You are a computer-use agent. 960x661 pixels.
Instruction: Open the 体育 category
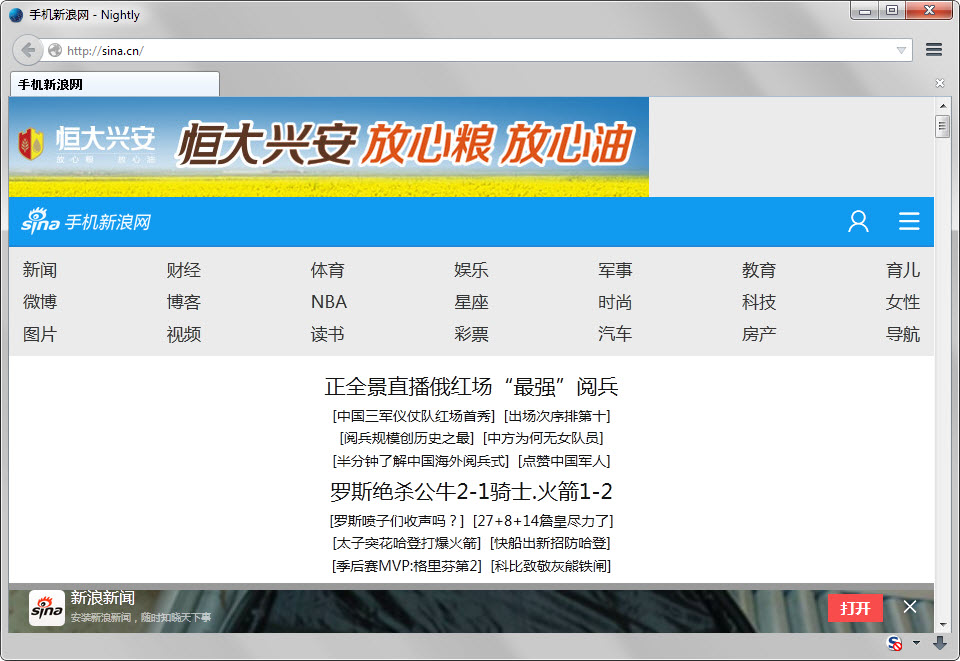pyautogui.click(x=328, y=270)
